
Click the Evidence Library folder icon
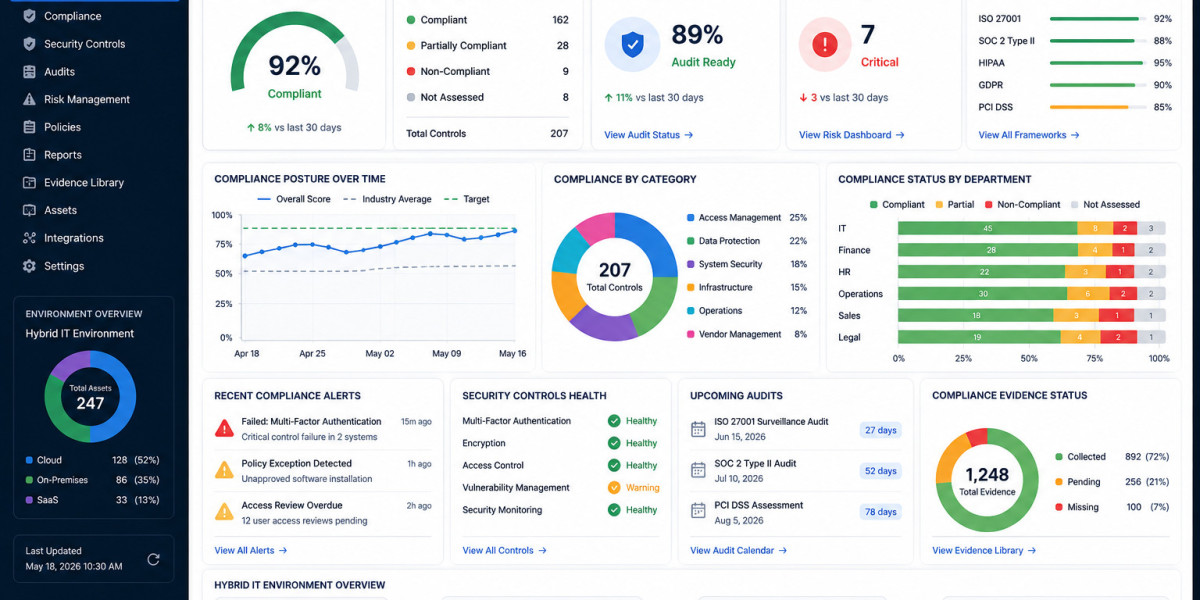pos(29,183)
